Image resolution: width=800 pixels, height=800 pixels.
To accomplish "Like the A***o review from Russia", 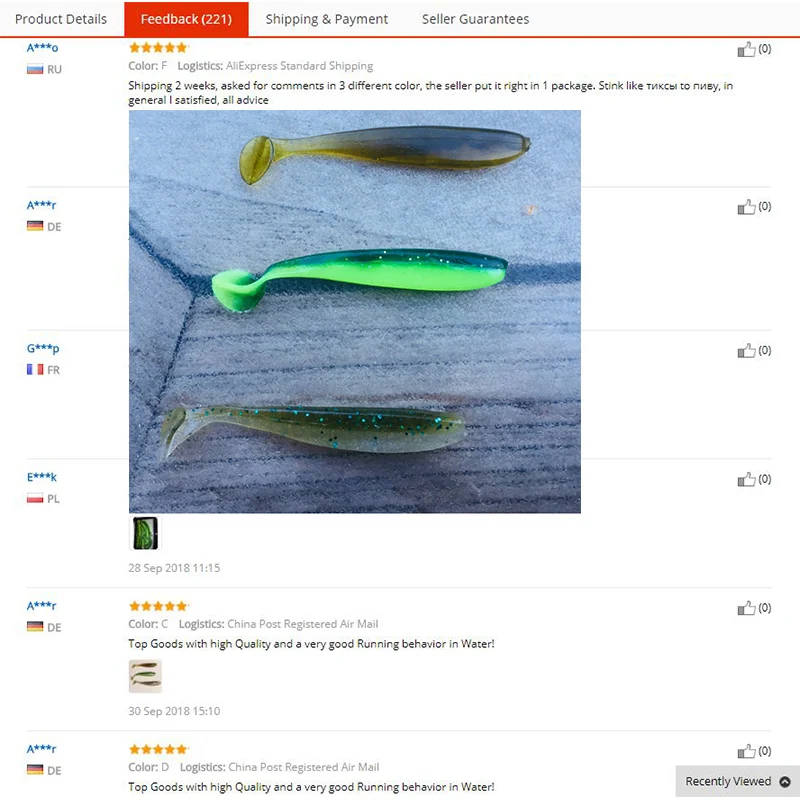I will [746, 49].
